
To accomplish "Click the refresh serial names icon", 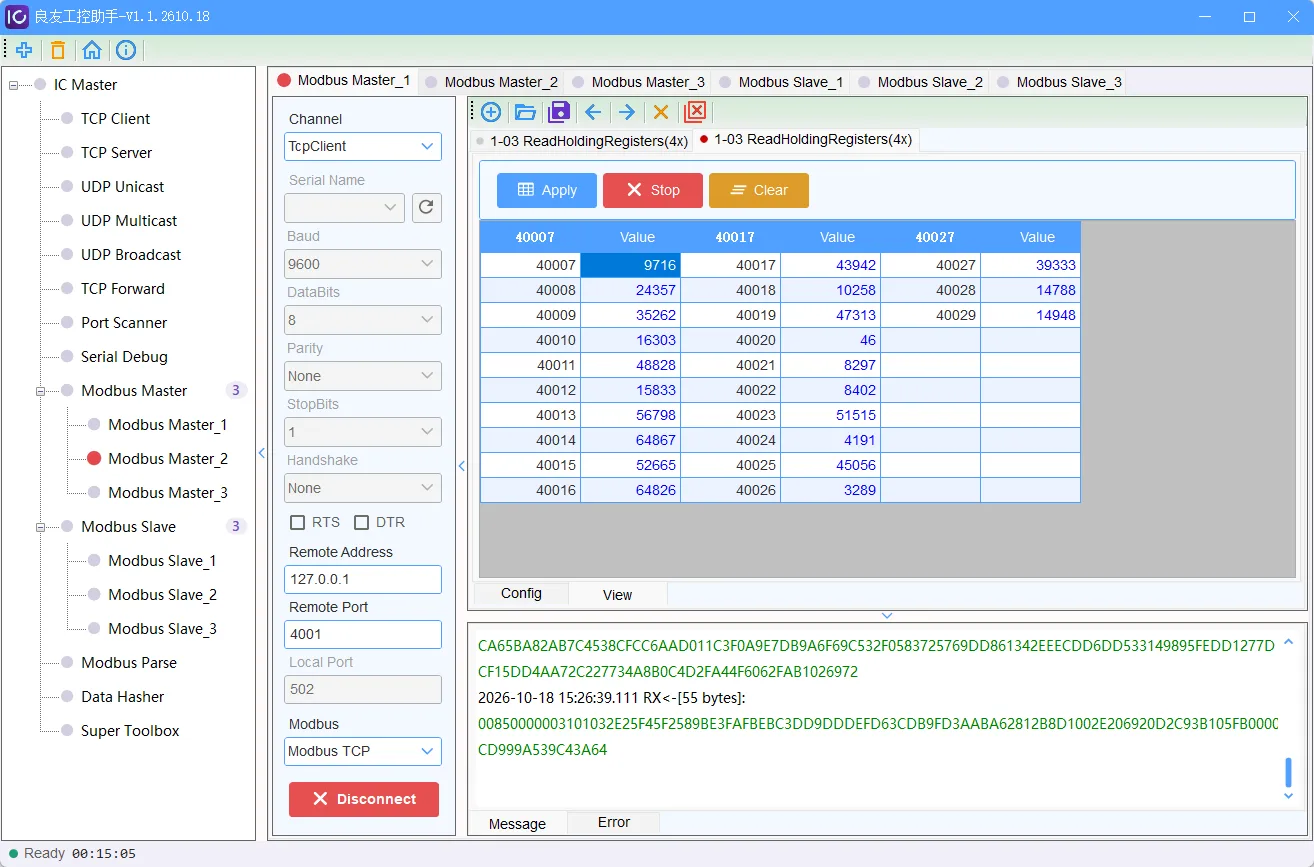I will pyautogui.click(x=427, y=207).
